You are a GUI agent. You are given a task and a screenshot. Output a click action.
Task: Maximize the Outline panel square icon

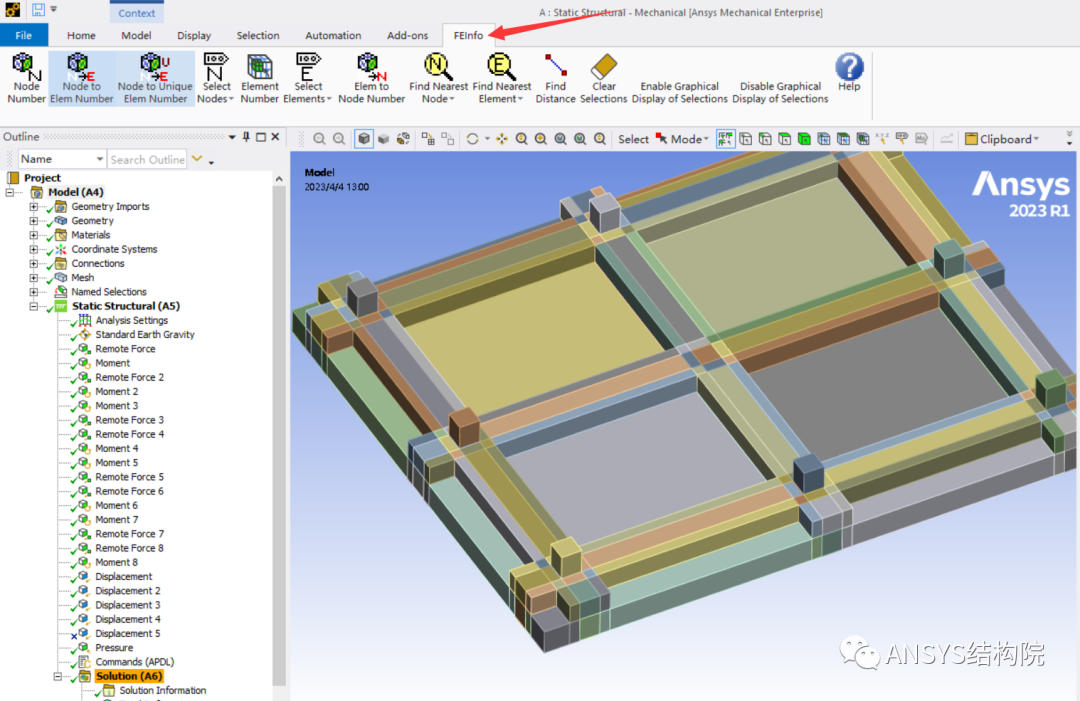pyautogui.click(x=261, y=137)
